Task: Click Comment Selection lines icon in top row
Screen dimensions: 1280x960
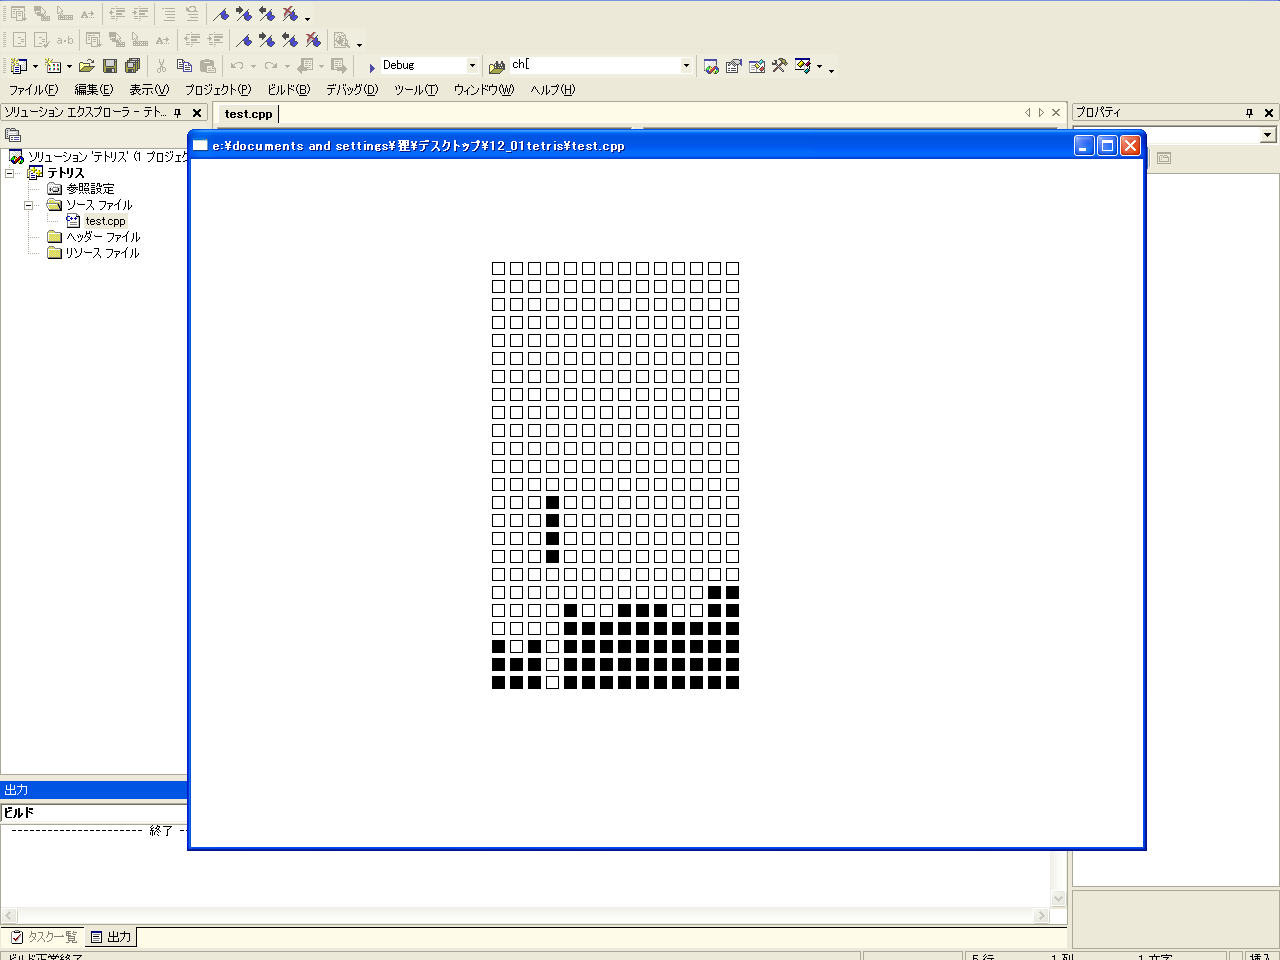Action: point(169,14)
